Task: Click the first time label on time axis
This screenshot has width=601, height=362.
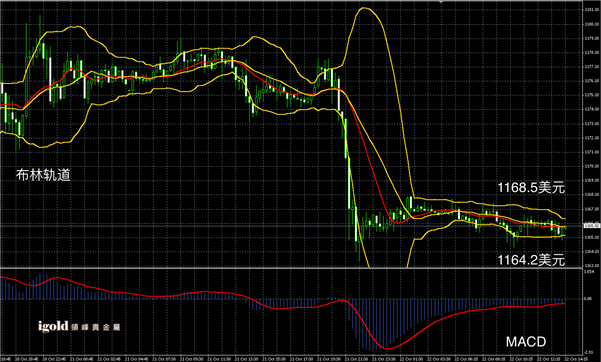Action: (4, 359)
